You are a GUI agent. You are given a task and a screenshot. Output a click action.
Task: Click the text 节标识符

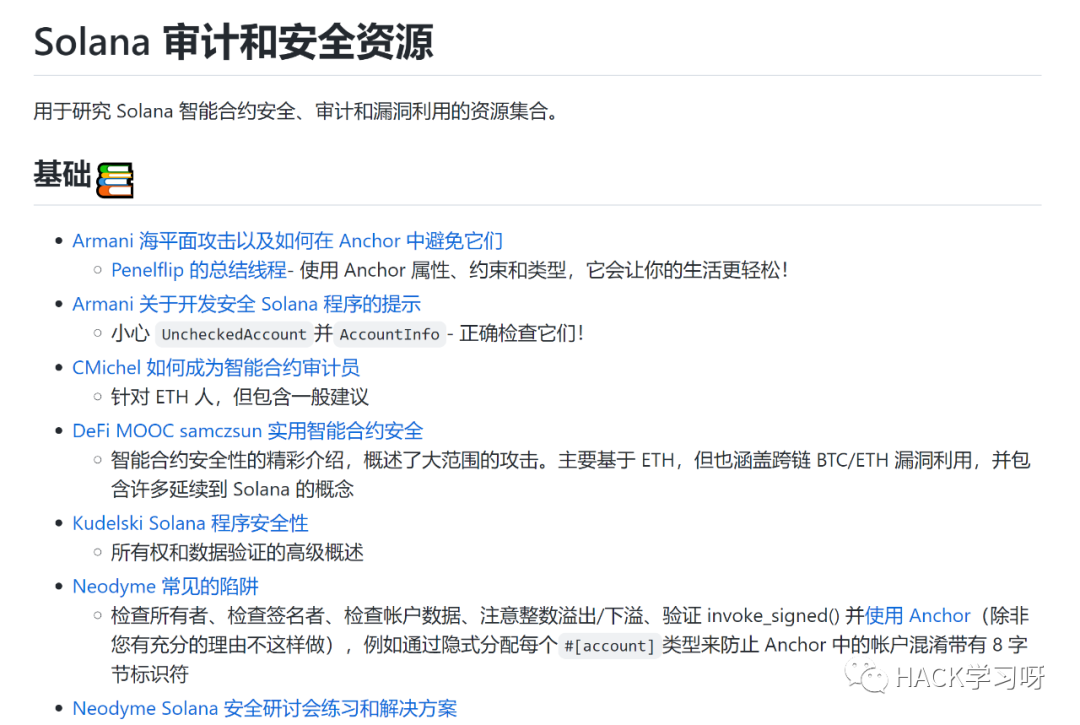pos(149,674)
